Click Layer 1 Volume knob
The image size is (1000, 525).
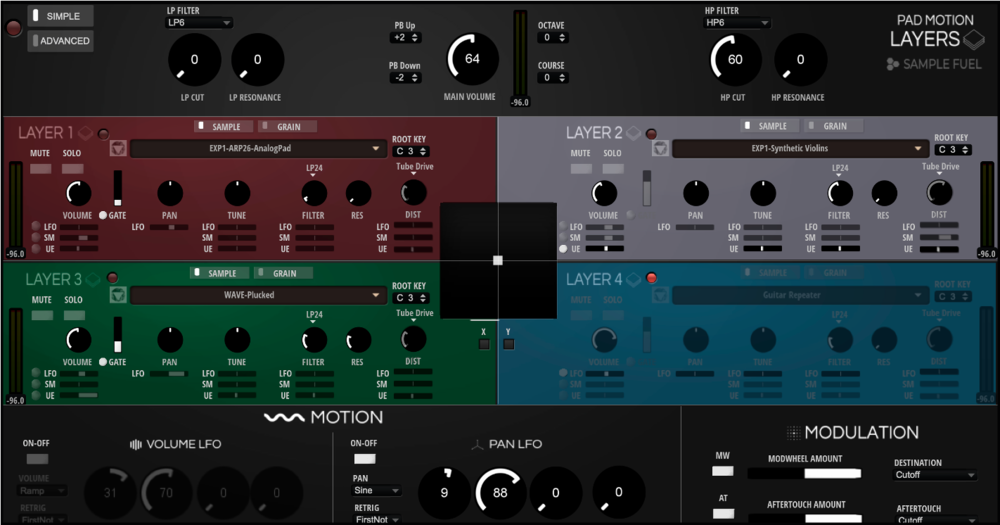(78, 193)
